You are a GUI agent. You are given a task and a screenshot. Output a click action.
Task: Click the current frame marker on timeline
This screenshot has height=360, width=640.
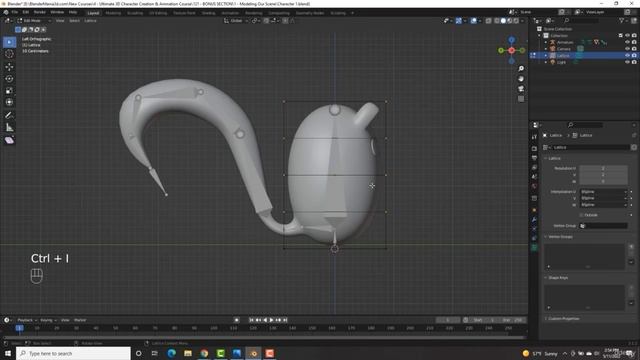click(x=20, y=328)
